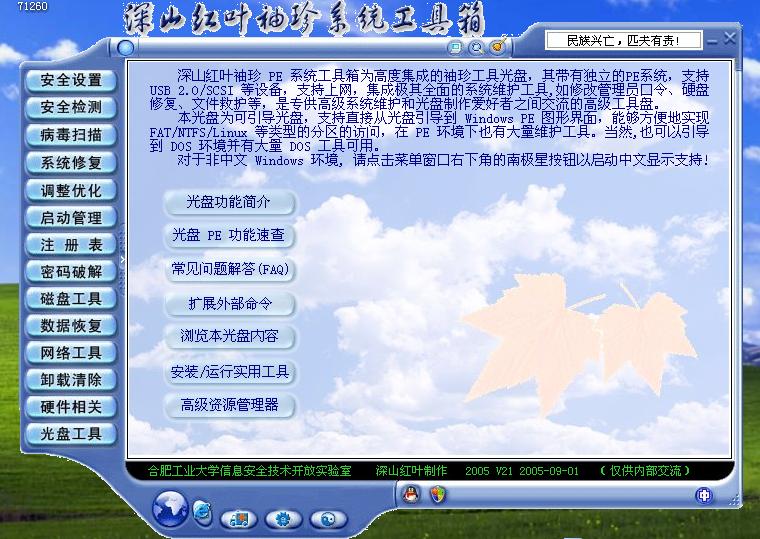The image size is (760, 539).
Task: Click the 光盘功能简介 button
Action: (229, 202)
